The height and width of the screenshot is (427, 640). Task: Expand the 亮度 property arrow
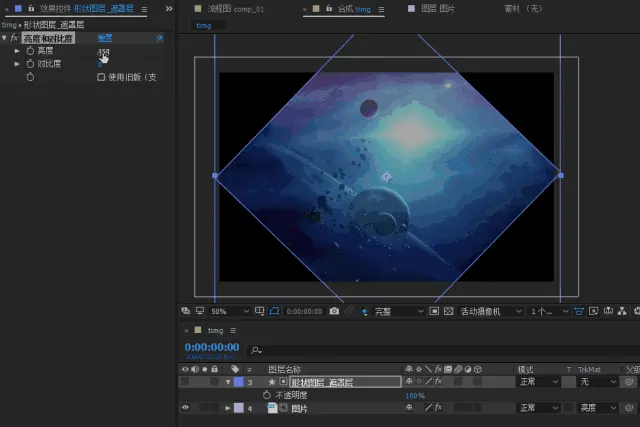tap(17, 51)
